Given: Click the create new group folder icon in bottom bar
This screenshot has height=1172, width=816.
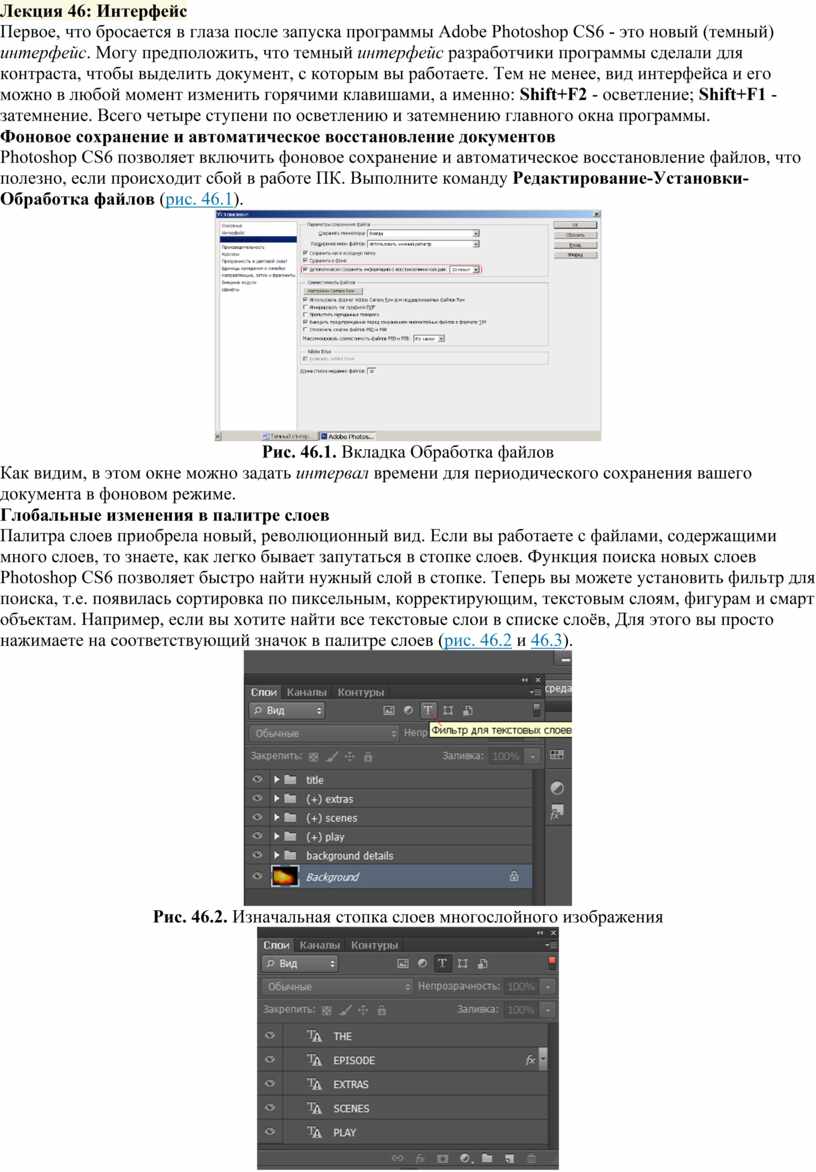Looking at the screenshot, I should tap(487, 1159).
